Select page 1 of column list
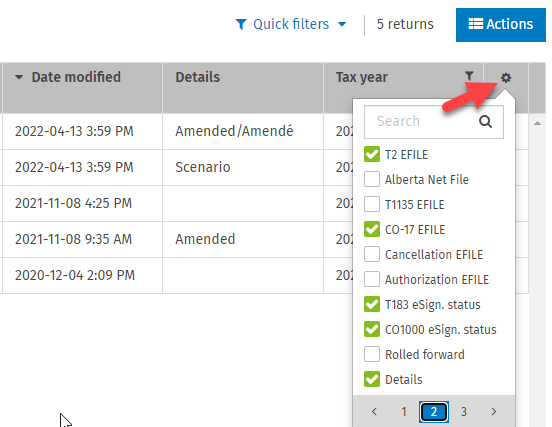Image resolution: width=552 pixels, height=427 pixels. point(404,411)
